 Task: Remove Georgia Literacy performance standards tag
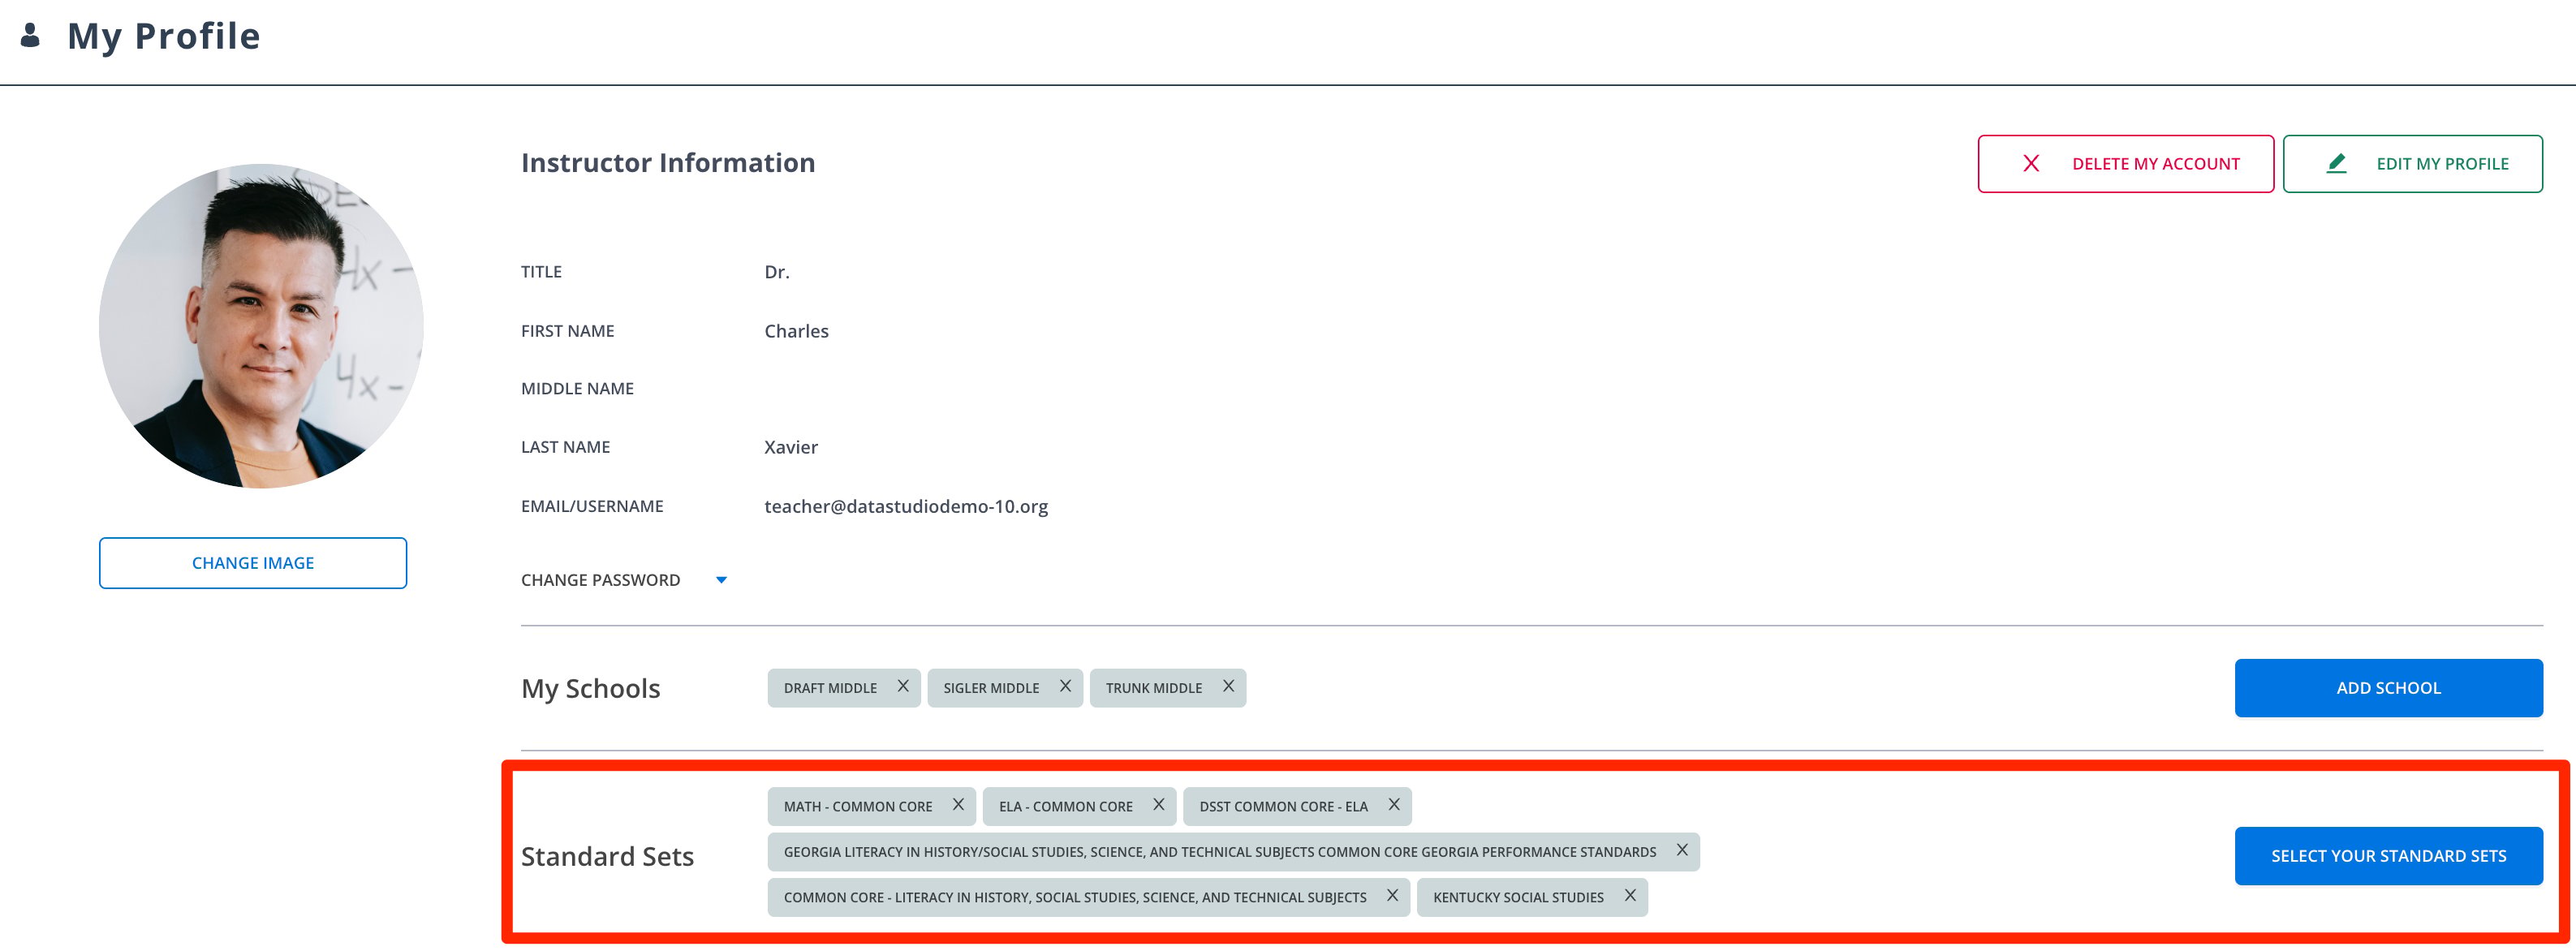coord(1682,850)
